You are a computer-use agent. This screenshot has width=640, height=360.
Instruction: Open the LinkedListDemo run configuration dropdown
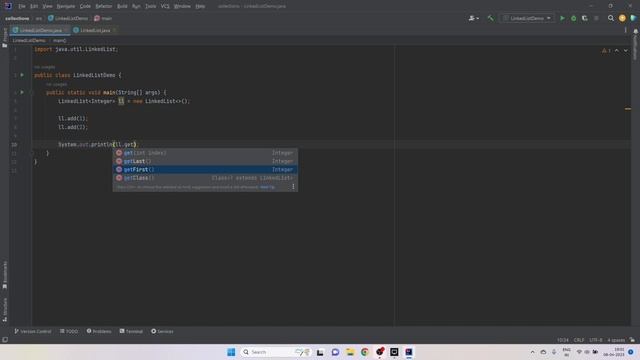[x=527, y=18]
